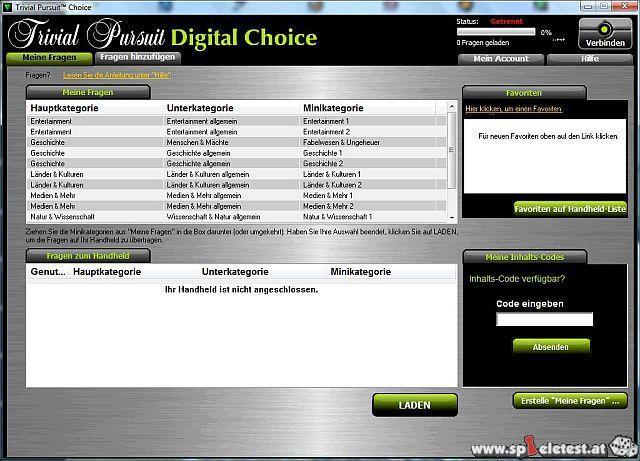Viewport: 640px width, 461px height.
Task: Open the Hilfe tab
Action: (x=590, y=59)
